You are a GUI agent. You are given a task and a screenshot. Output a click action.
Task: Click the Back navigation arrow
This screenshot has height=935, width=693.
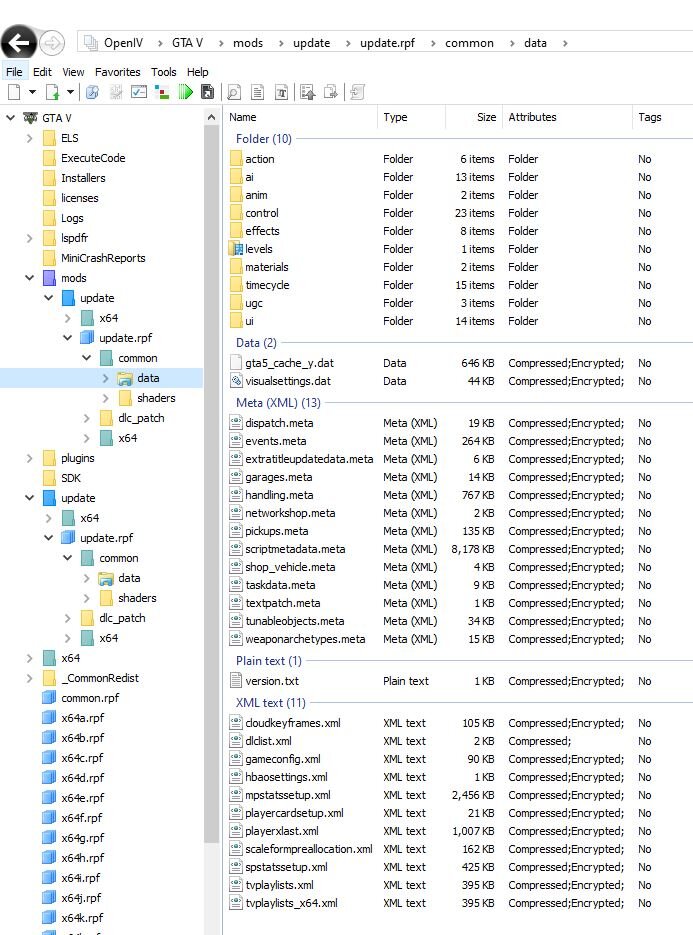[x=19, y=43]
